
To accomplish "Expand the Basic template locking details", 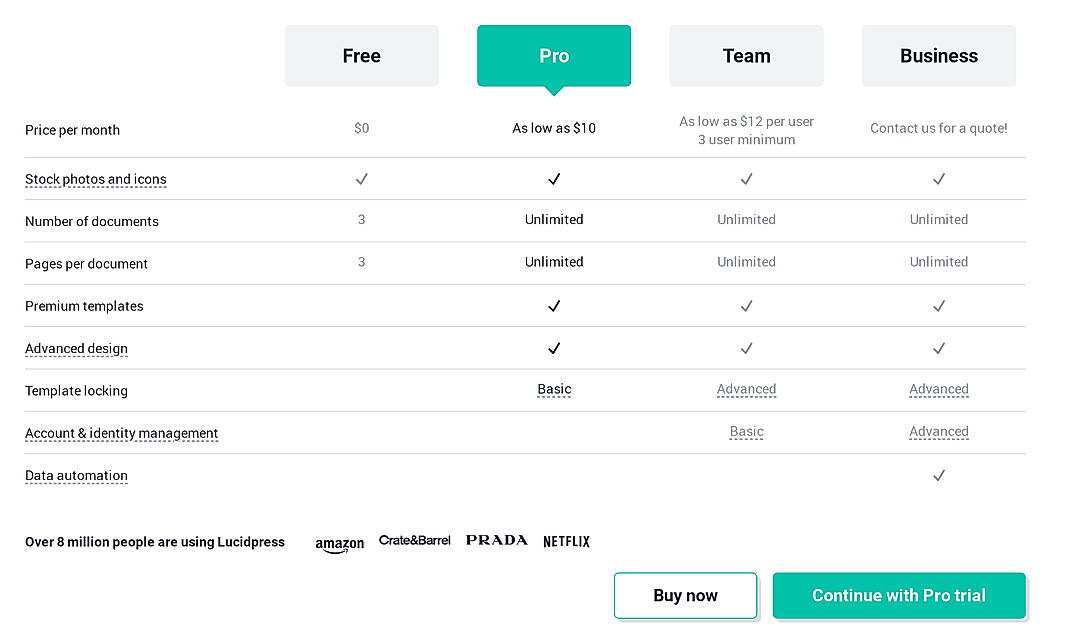I will (x=554, y=390).
